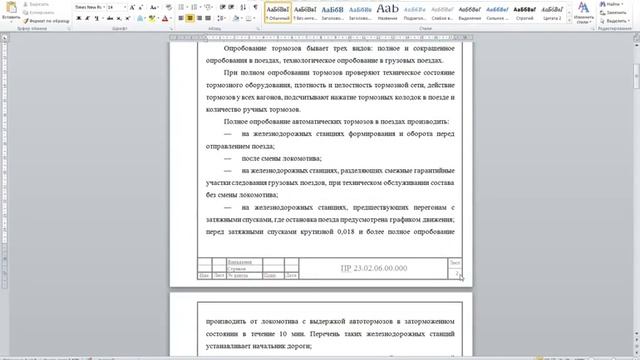The height and width of the screenshot is (360, 640).
Task: Shrink the font size
Action: 141,7
